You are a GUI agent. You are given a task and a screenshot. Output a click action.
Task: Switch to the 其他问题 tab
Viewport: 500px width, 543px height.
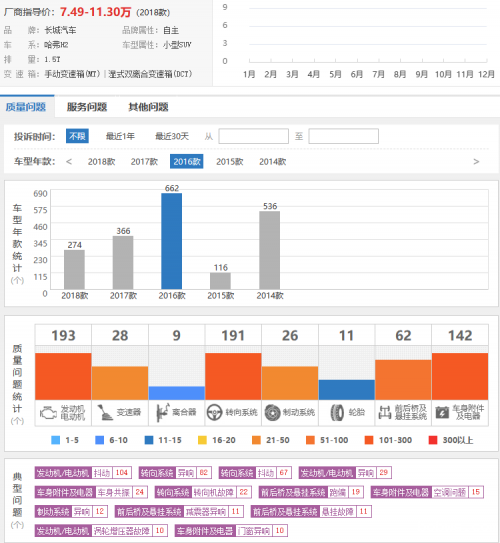tap(148, 107)
